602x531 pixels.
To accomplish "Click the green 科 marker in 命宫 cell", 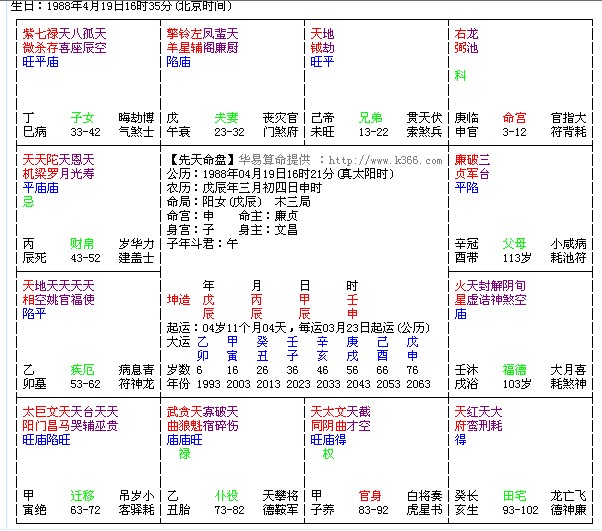I will [460, 76].
